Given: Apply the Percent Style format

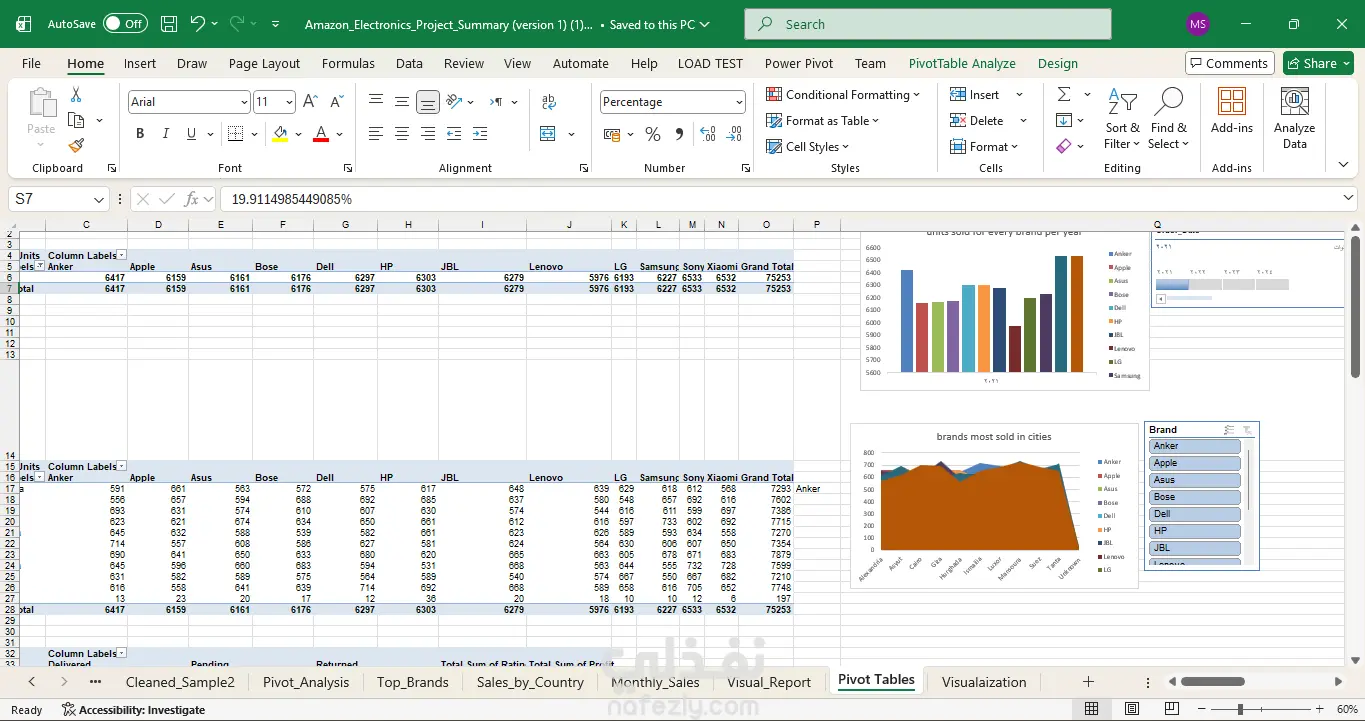Looking at the screenshot, I should coord(653,134).
